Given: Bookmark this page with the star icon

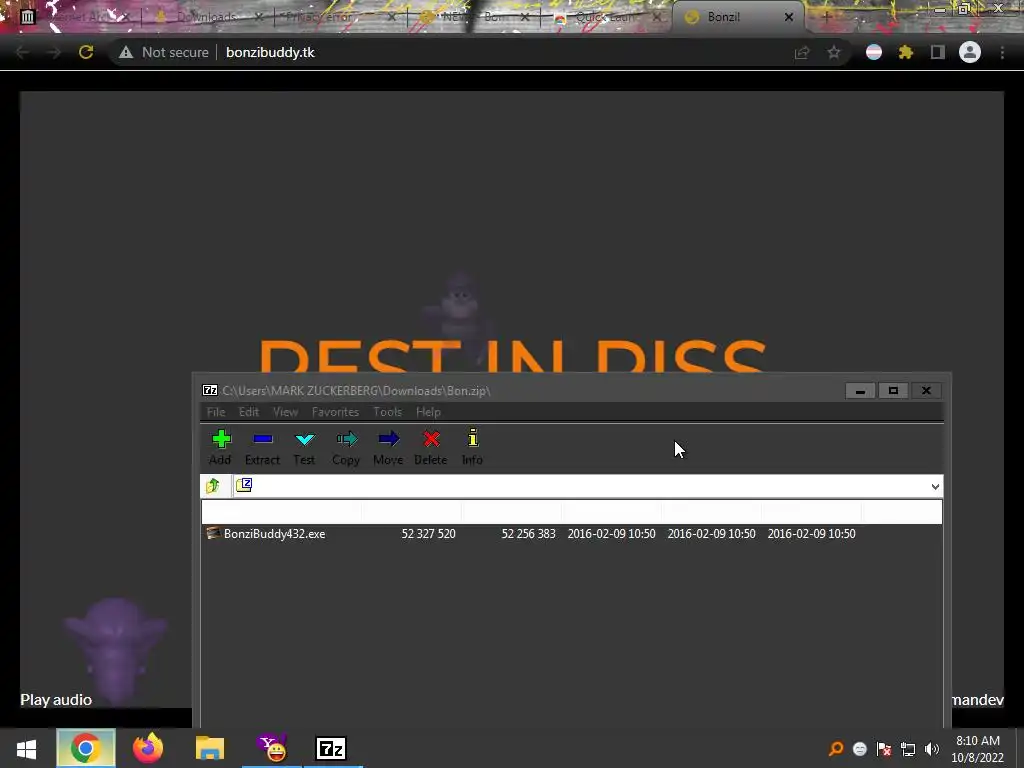Looking at the screenshot, I should click(x=834, y=52).
